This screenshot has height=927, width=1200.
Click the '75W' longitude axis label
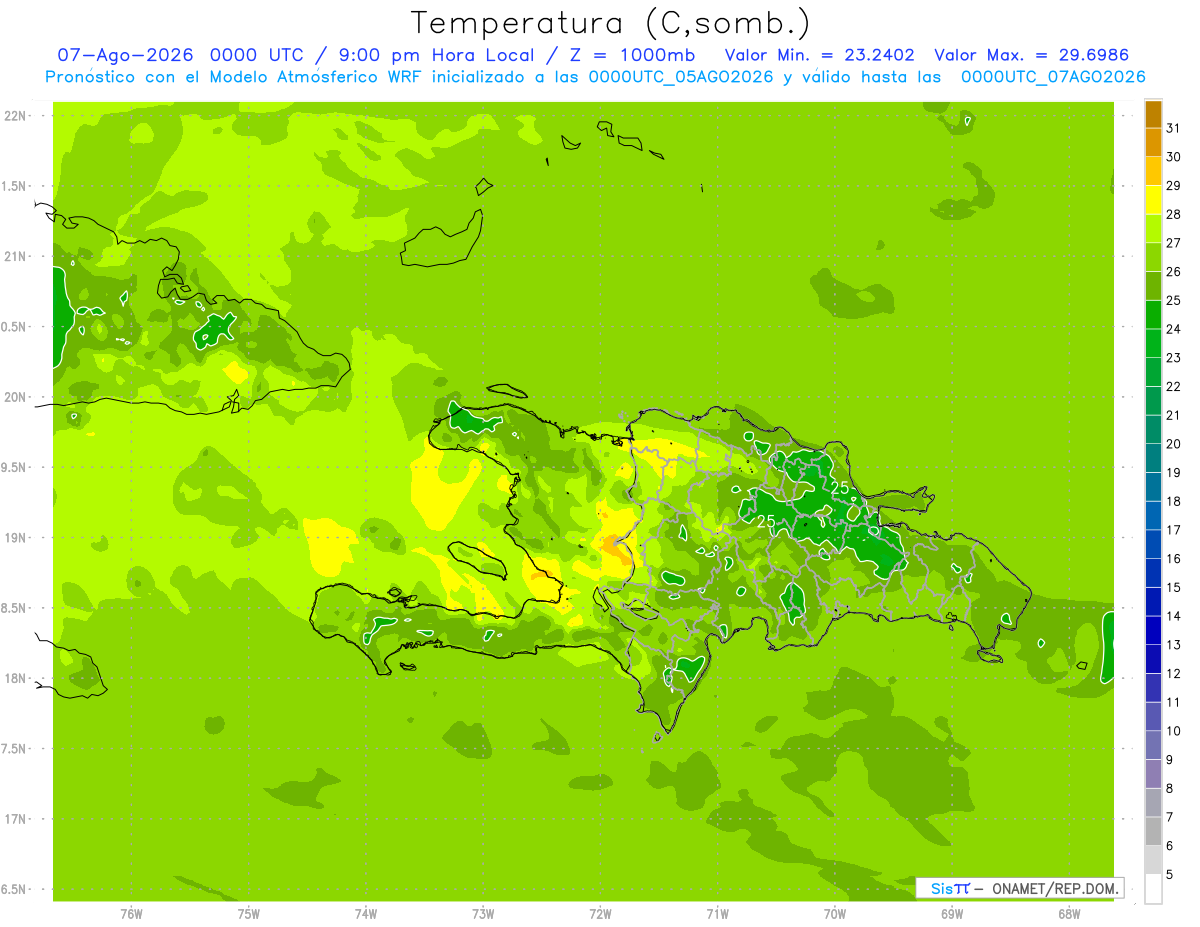click(x=249, y=914)
